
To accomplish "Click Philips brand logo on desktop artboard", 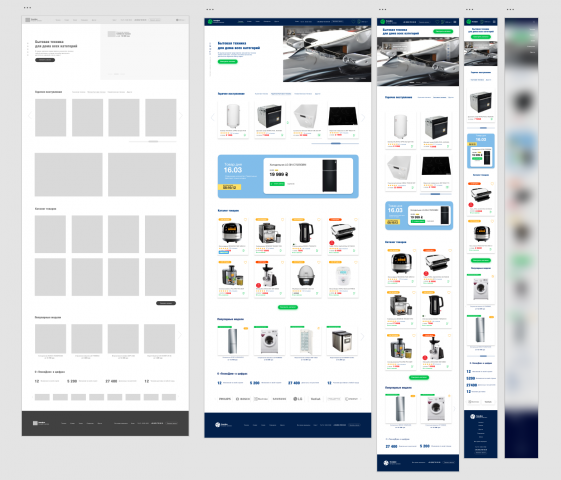I will coord(225,399).
